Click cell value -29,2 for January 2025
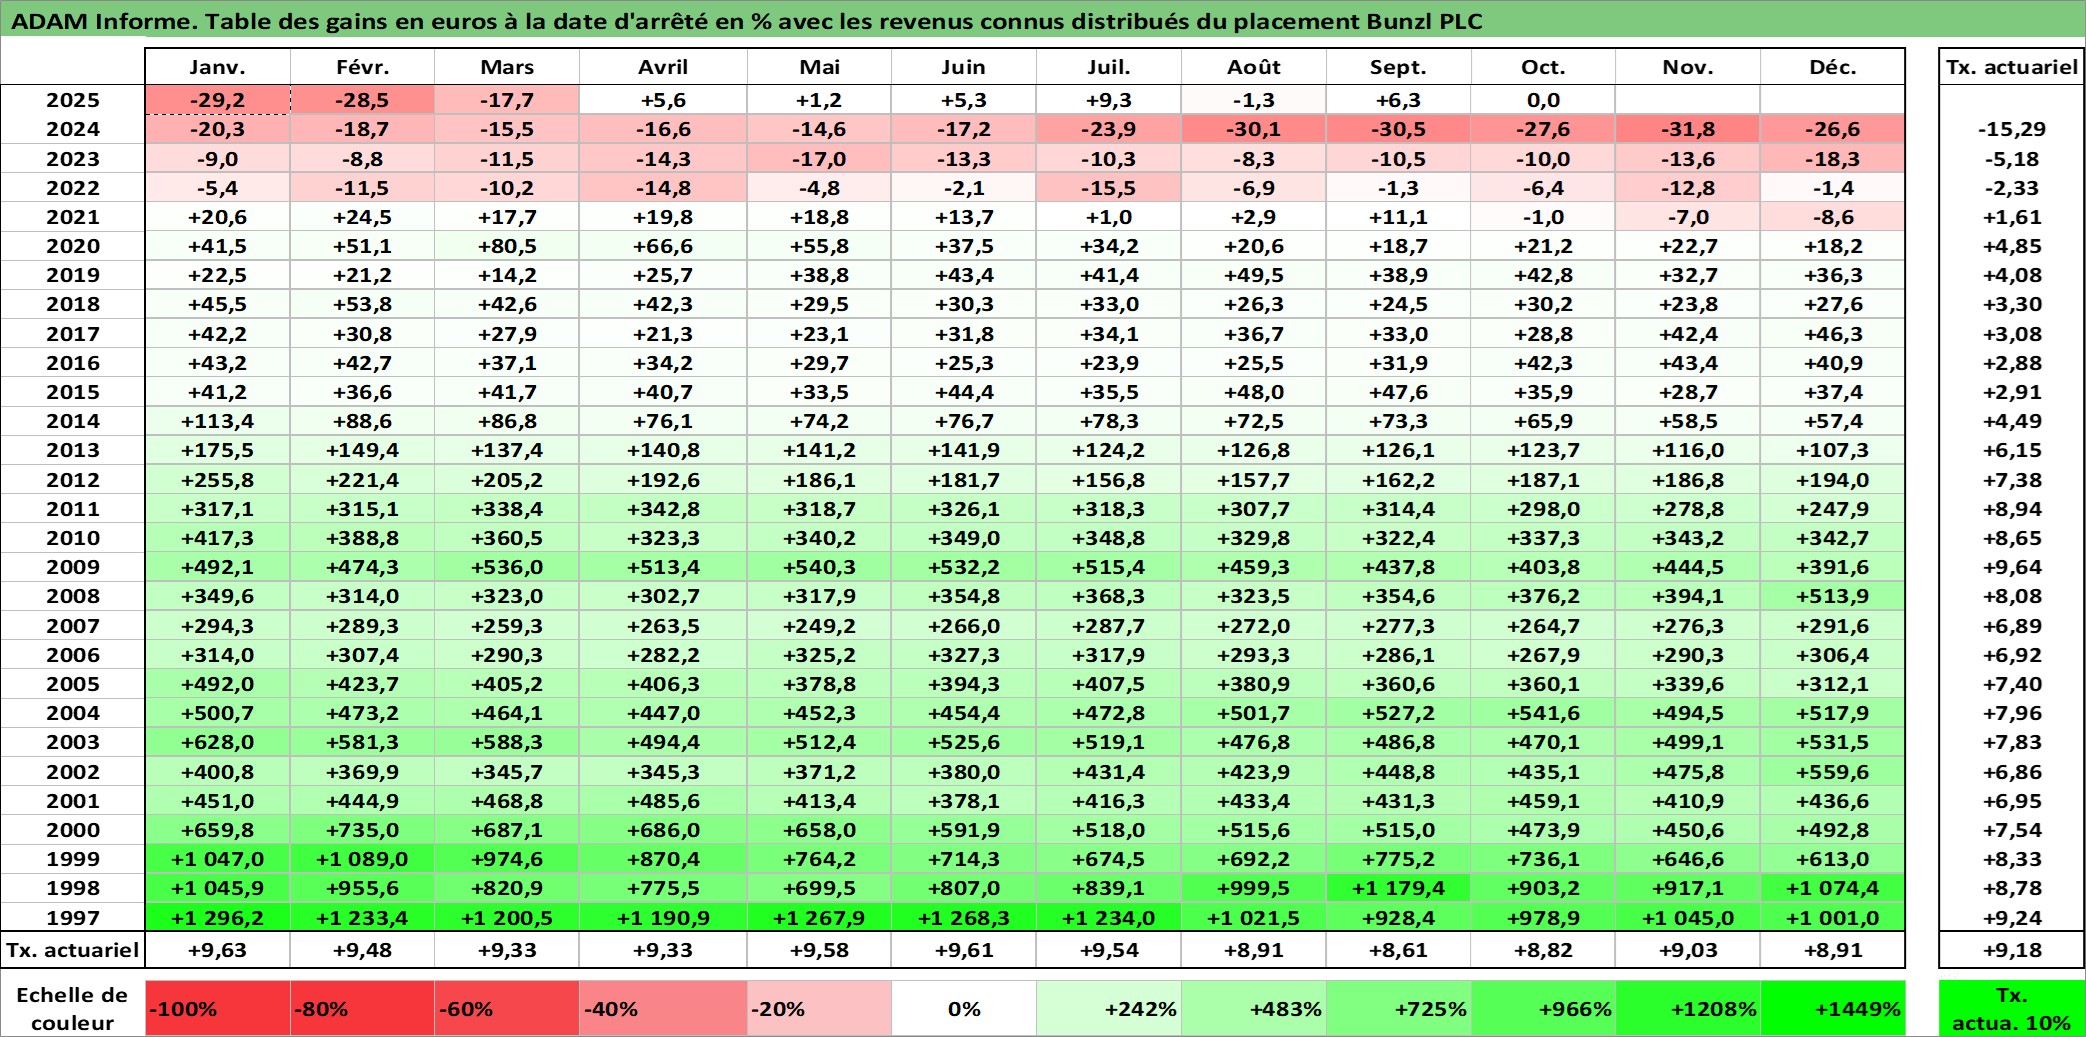 pos(217,100)
